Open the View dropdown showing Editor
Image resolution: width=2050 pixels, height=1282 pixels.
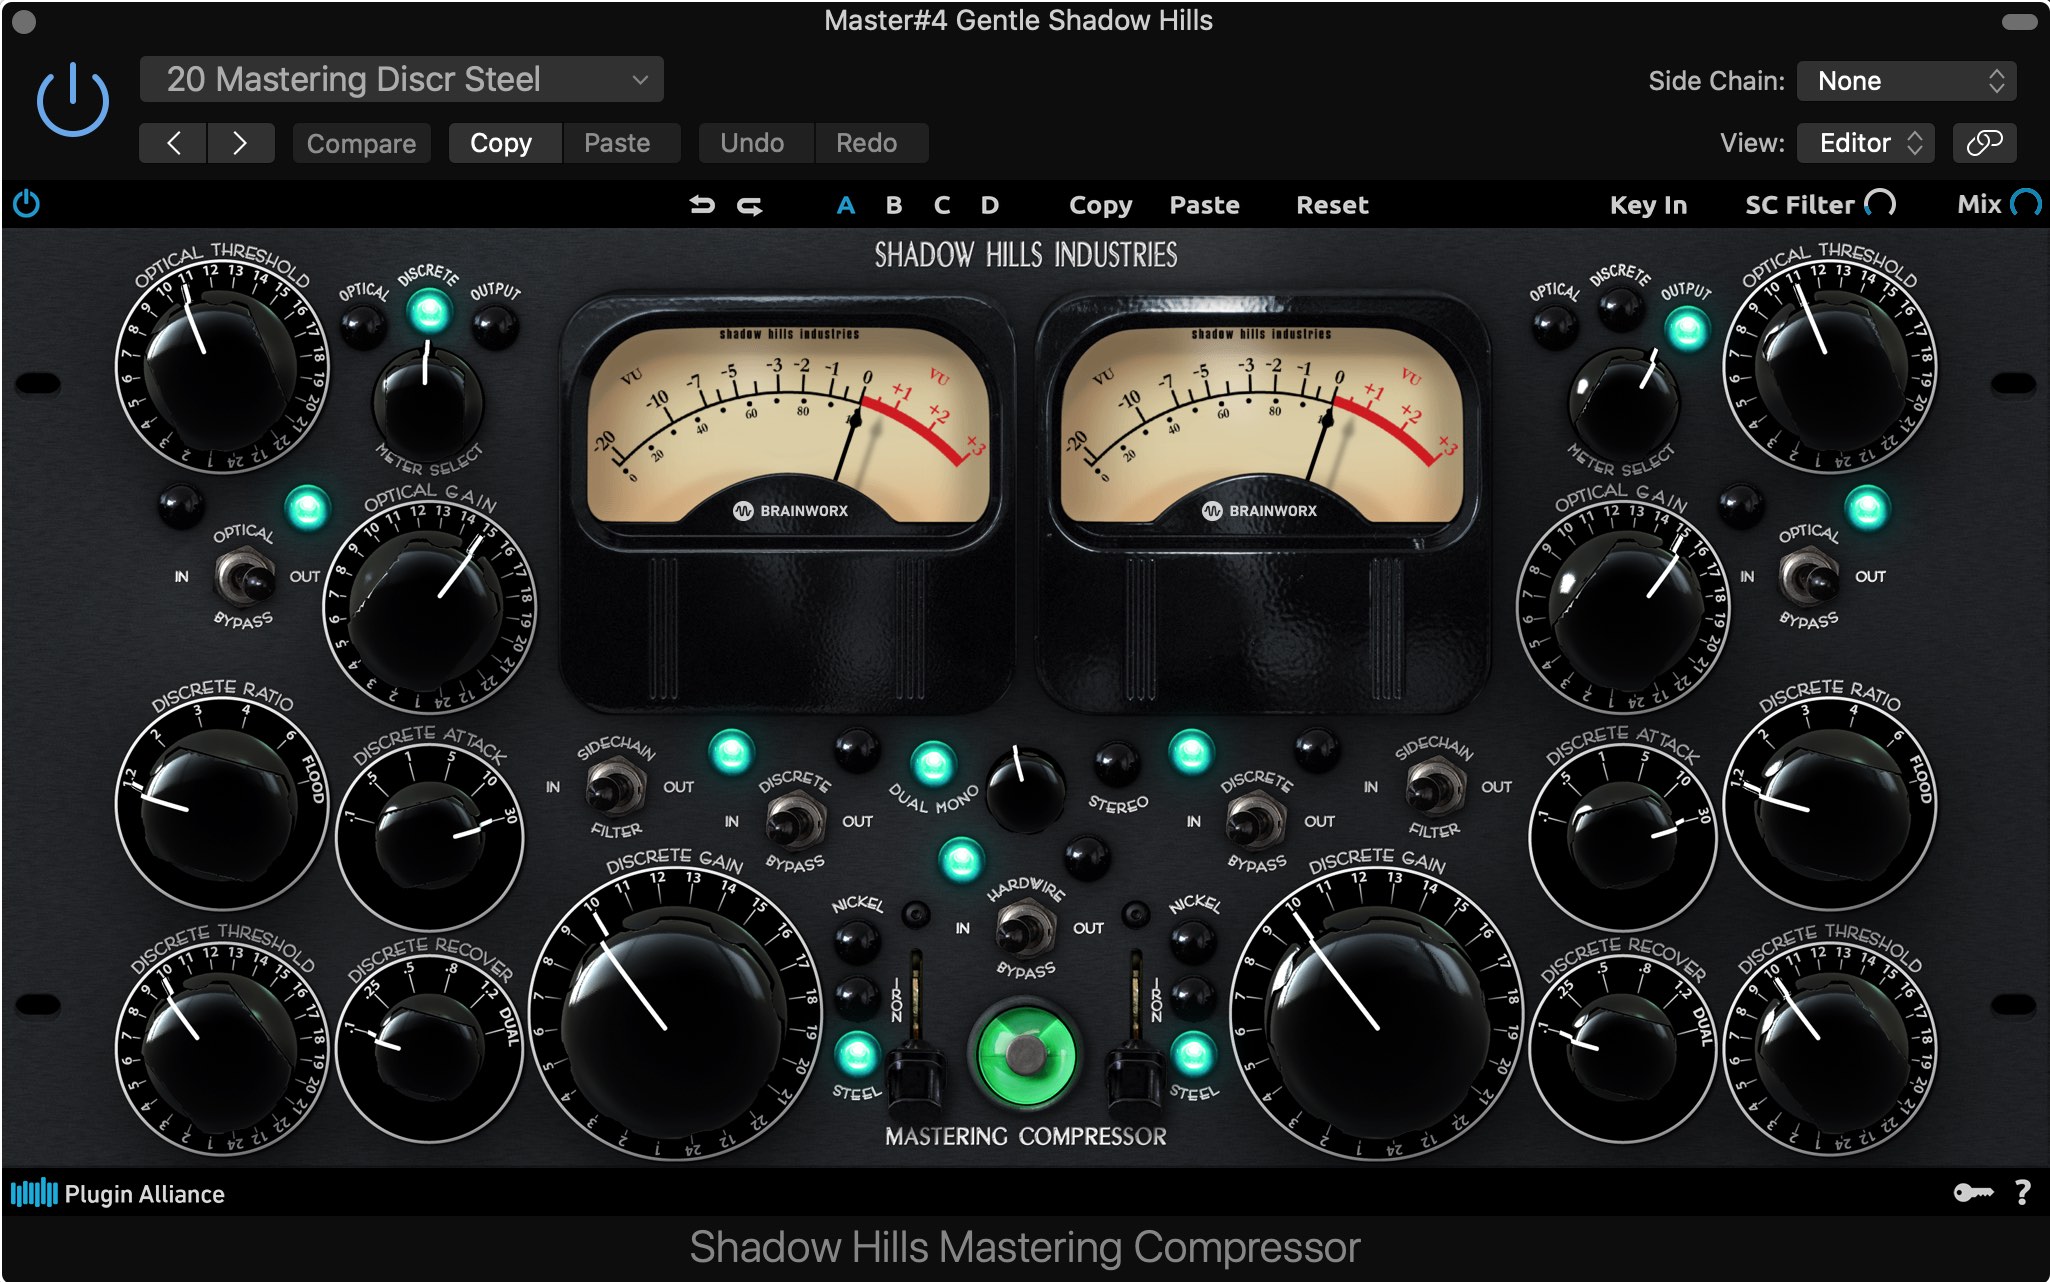tap(1864, 142)
